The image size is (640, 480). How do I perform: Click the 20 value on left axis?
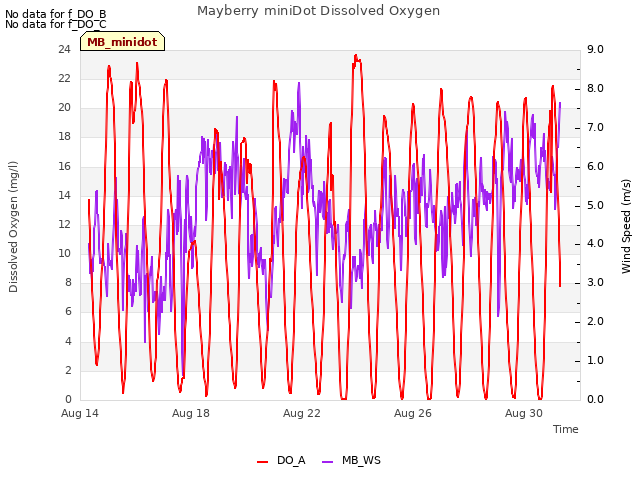pos(65,107)
